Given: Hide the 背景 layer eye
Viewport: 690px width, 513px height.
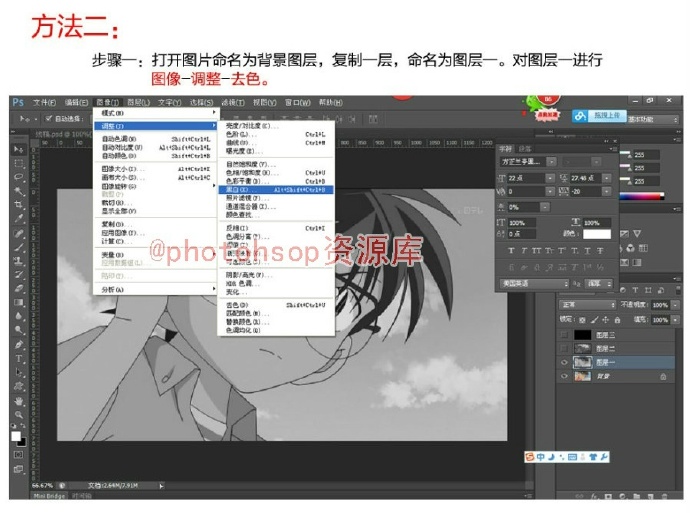Looking at the screenshot, I should tap(564, 377).
